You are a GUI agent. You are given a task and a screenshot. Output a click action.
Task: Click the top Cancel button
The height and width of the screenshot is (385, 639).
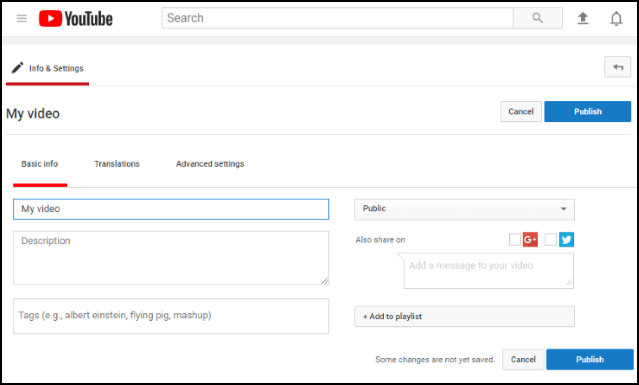click(x=521, y=112)
